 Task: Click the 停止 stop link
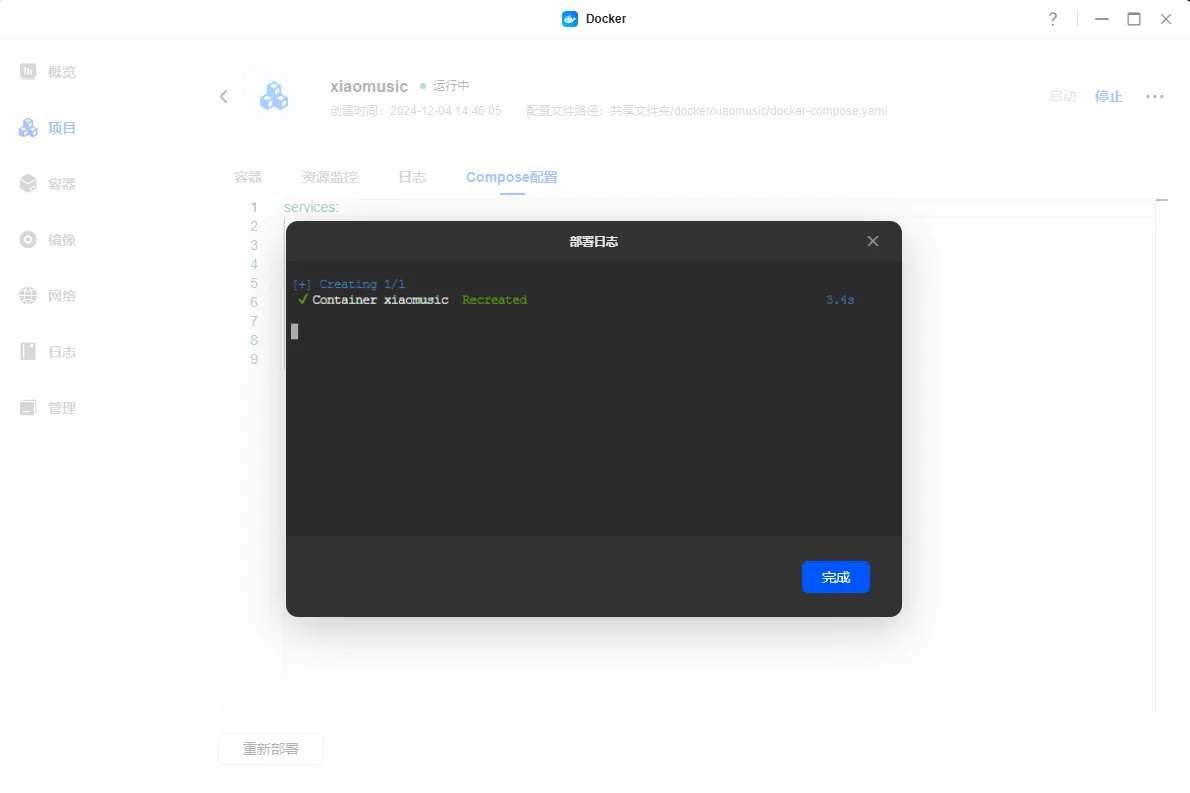(x=1109, y=97)
